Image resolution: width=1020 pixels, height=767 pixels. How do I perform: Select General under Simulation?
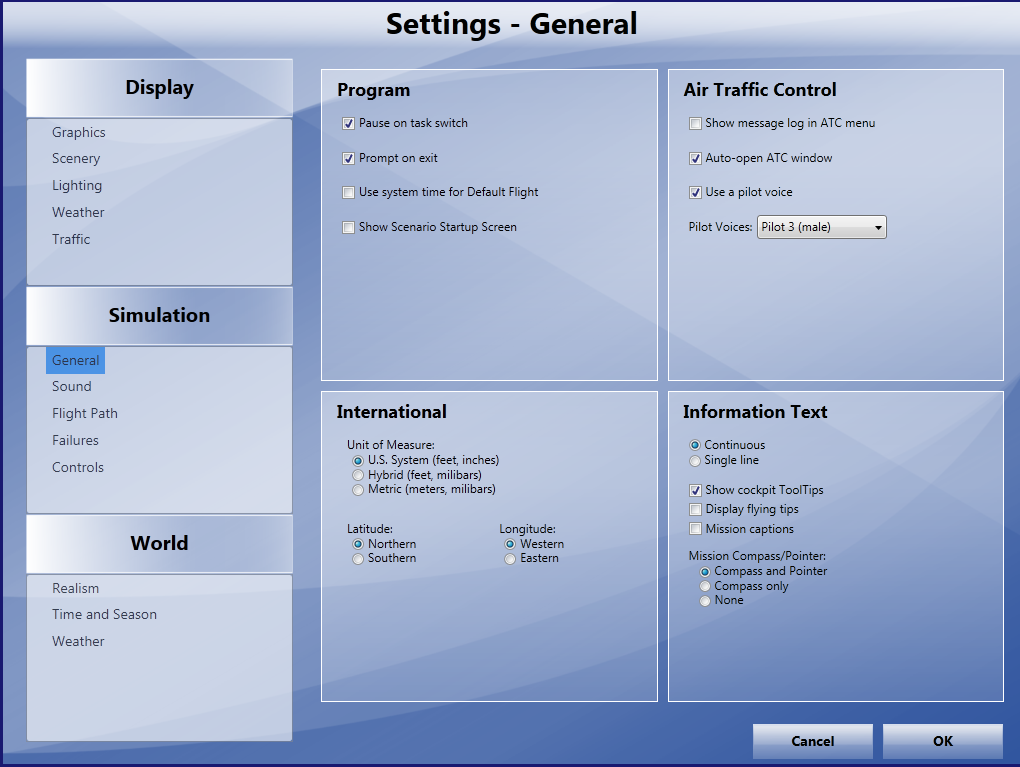point(75,360)
